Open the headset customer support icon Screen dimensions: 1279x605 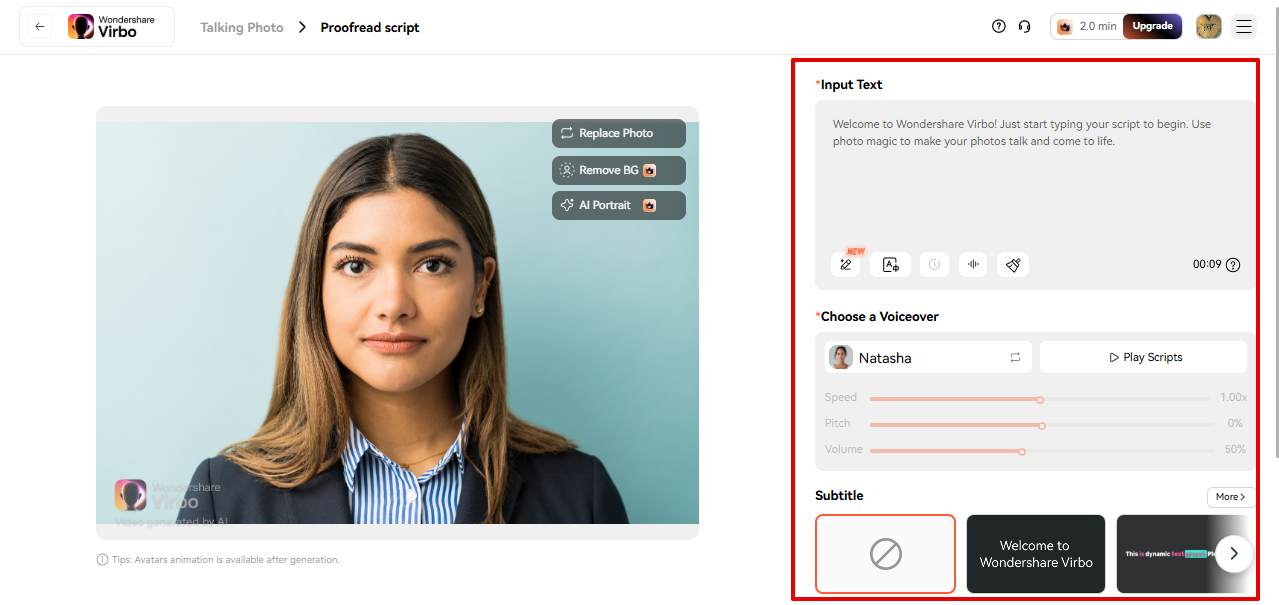tap(1024, 27)
